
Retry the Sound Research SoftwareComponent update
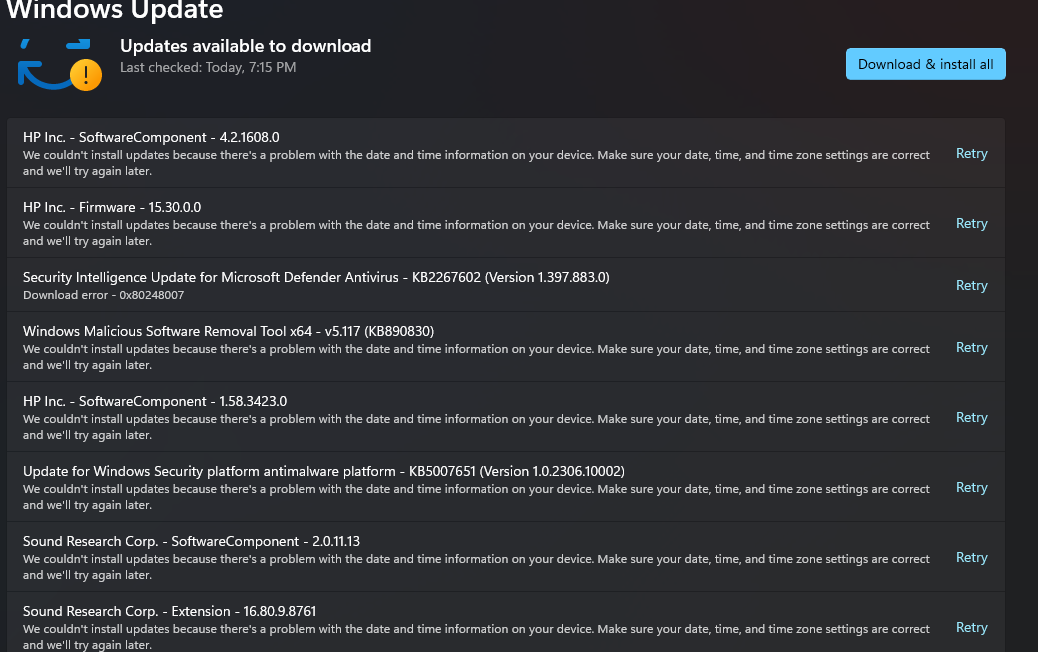click(971, 557)
